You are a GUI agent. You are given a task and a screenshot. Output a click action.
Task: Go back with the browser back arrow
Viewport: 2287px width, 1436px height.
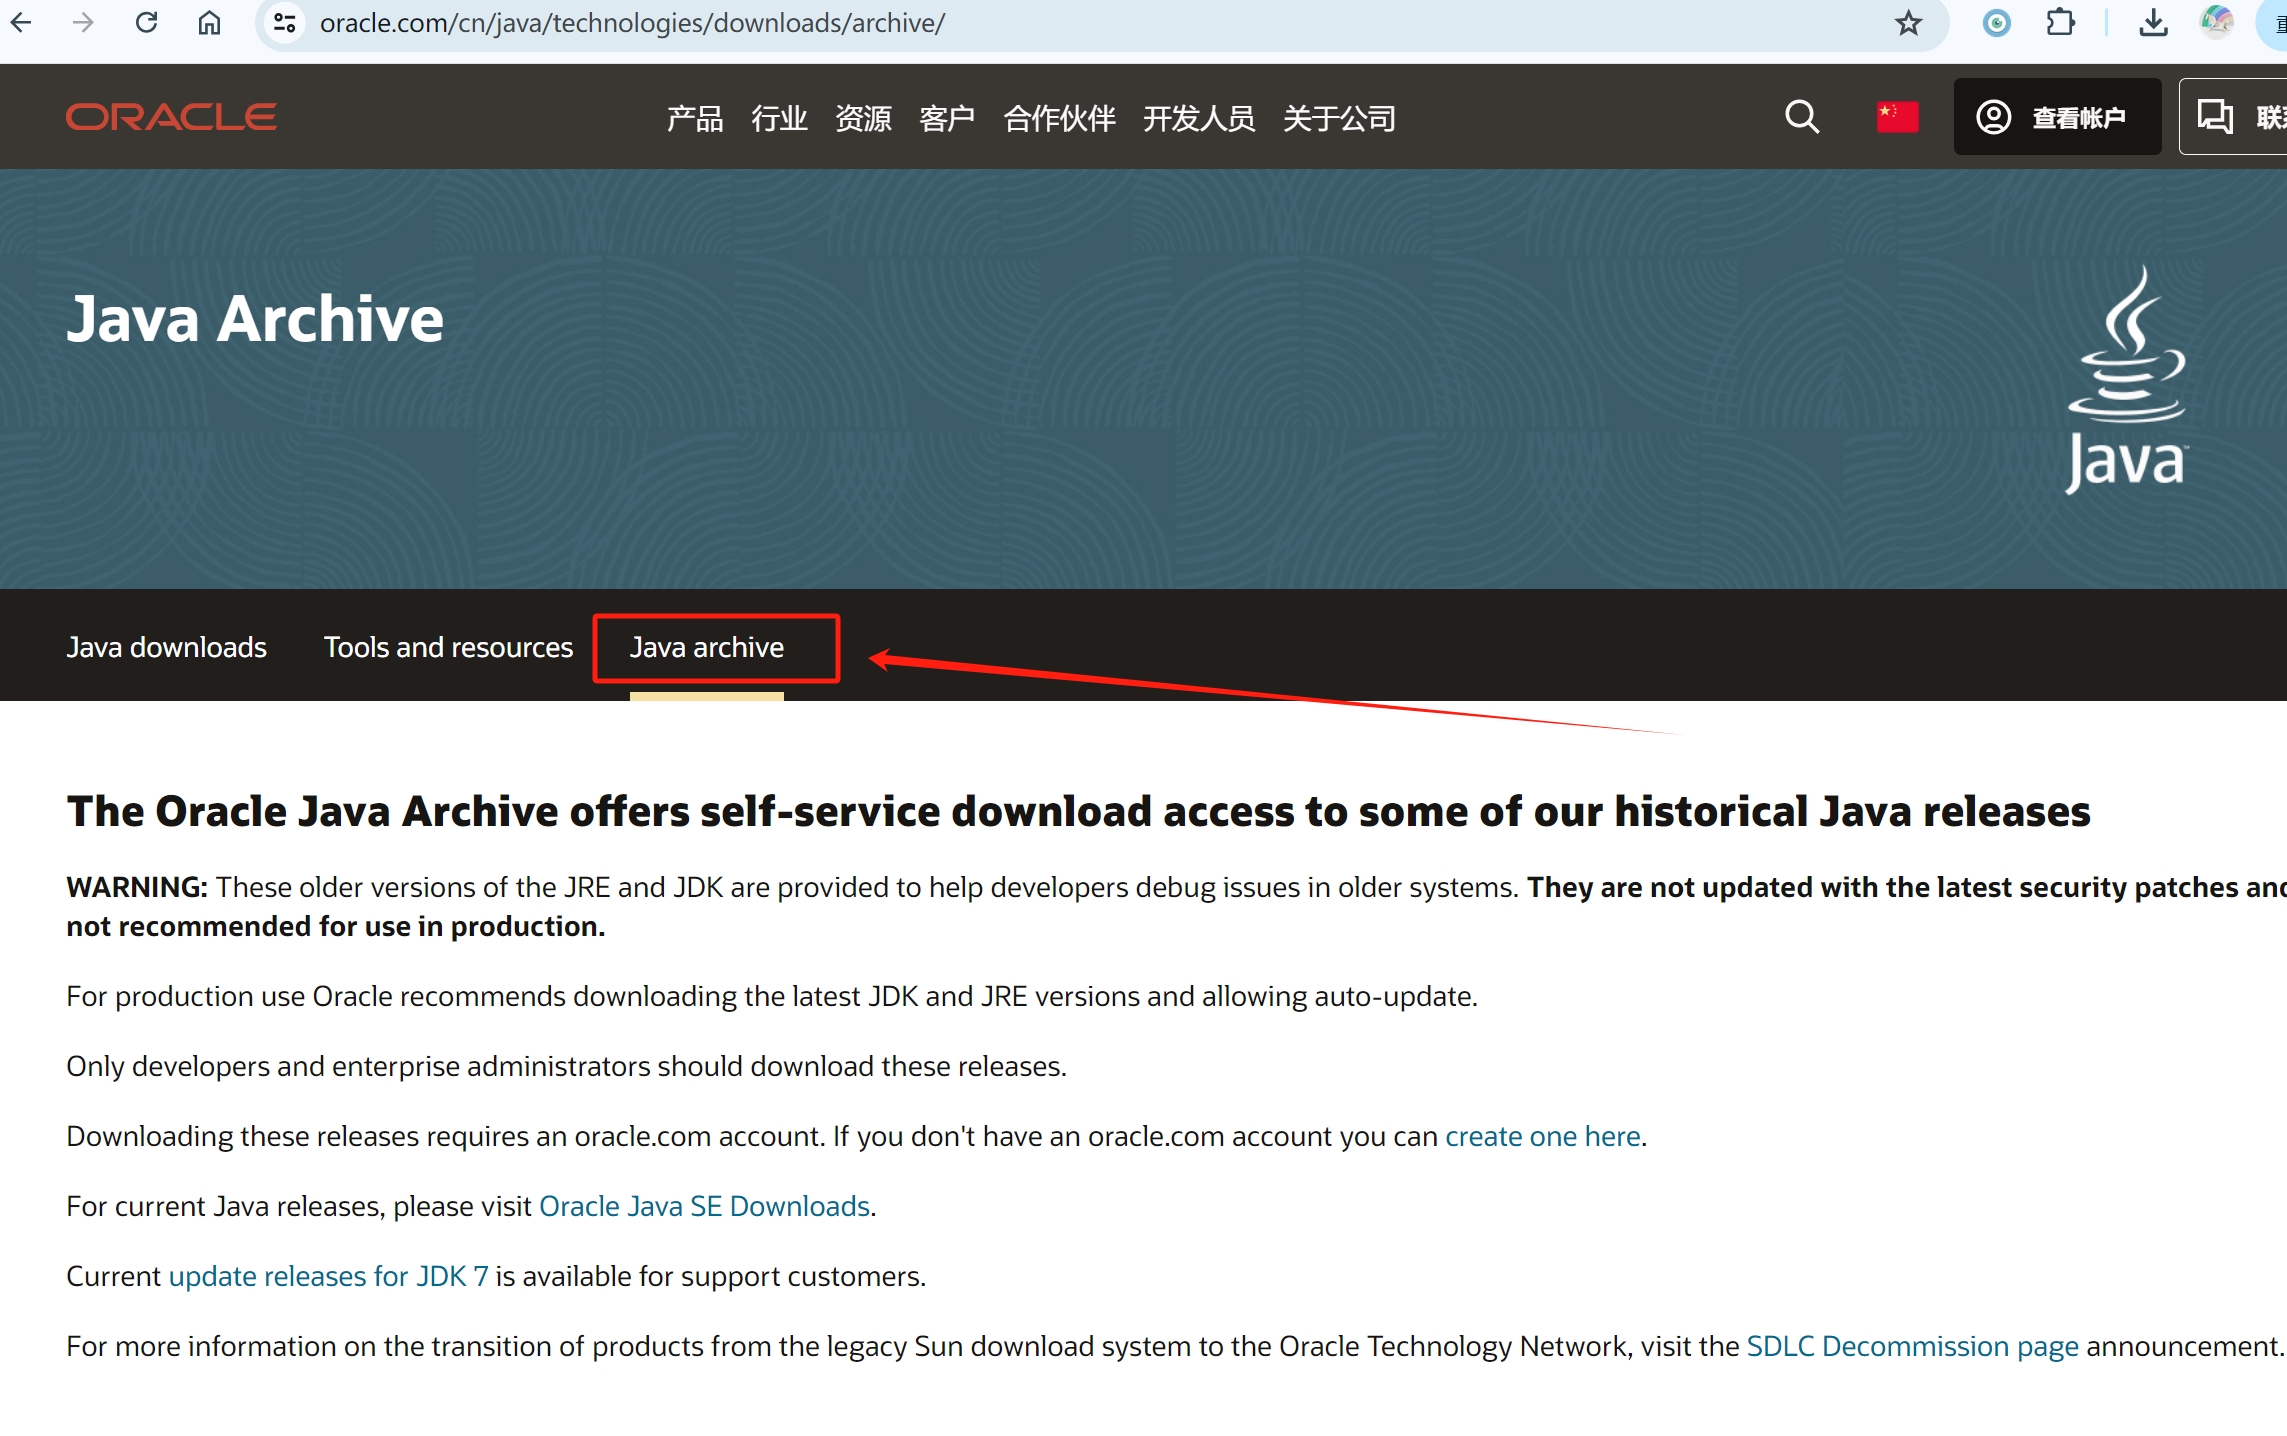tap(21, 22)
